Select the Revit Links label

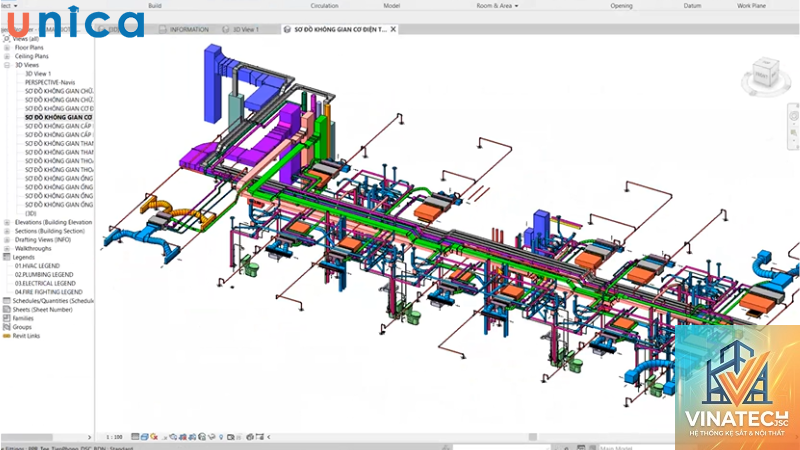tap(26, 336)
